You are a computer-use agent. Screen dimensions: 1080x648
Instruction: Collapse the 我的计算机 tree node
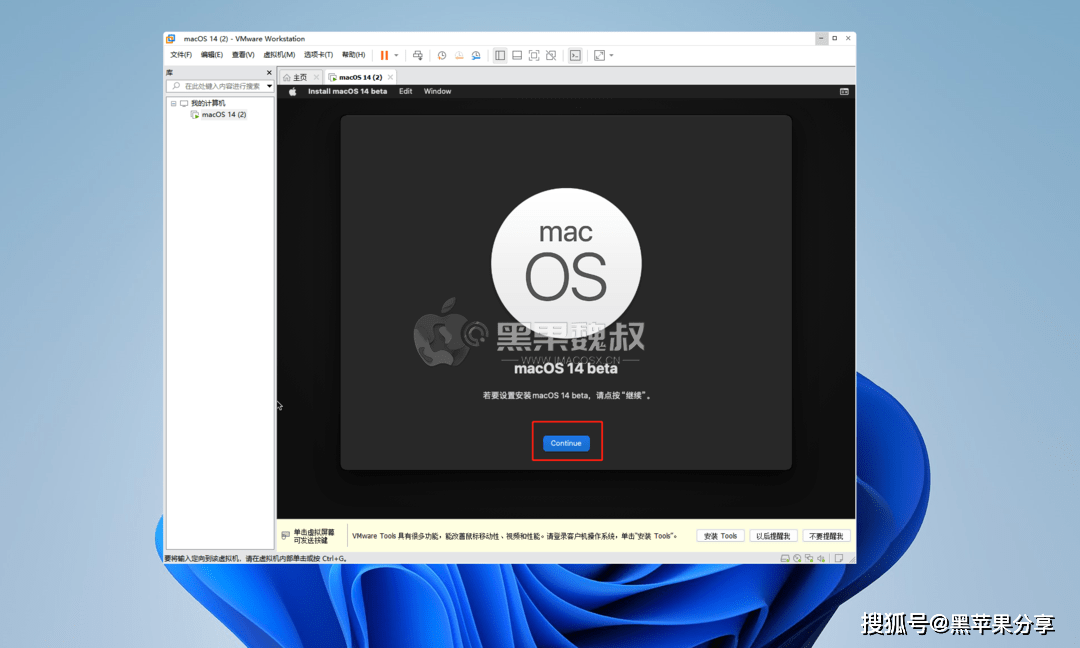(x=174, y=103)
